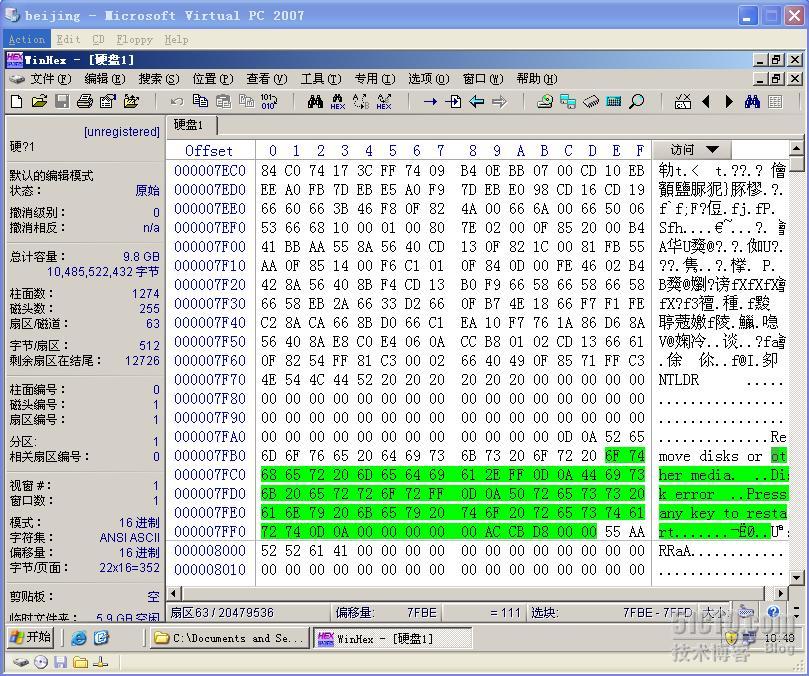Click the black left triangle previous icon
Image resolution: width=809 pixels, height=676 pixels.
[x=706, y=102]
